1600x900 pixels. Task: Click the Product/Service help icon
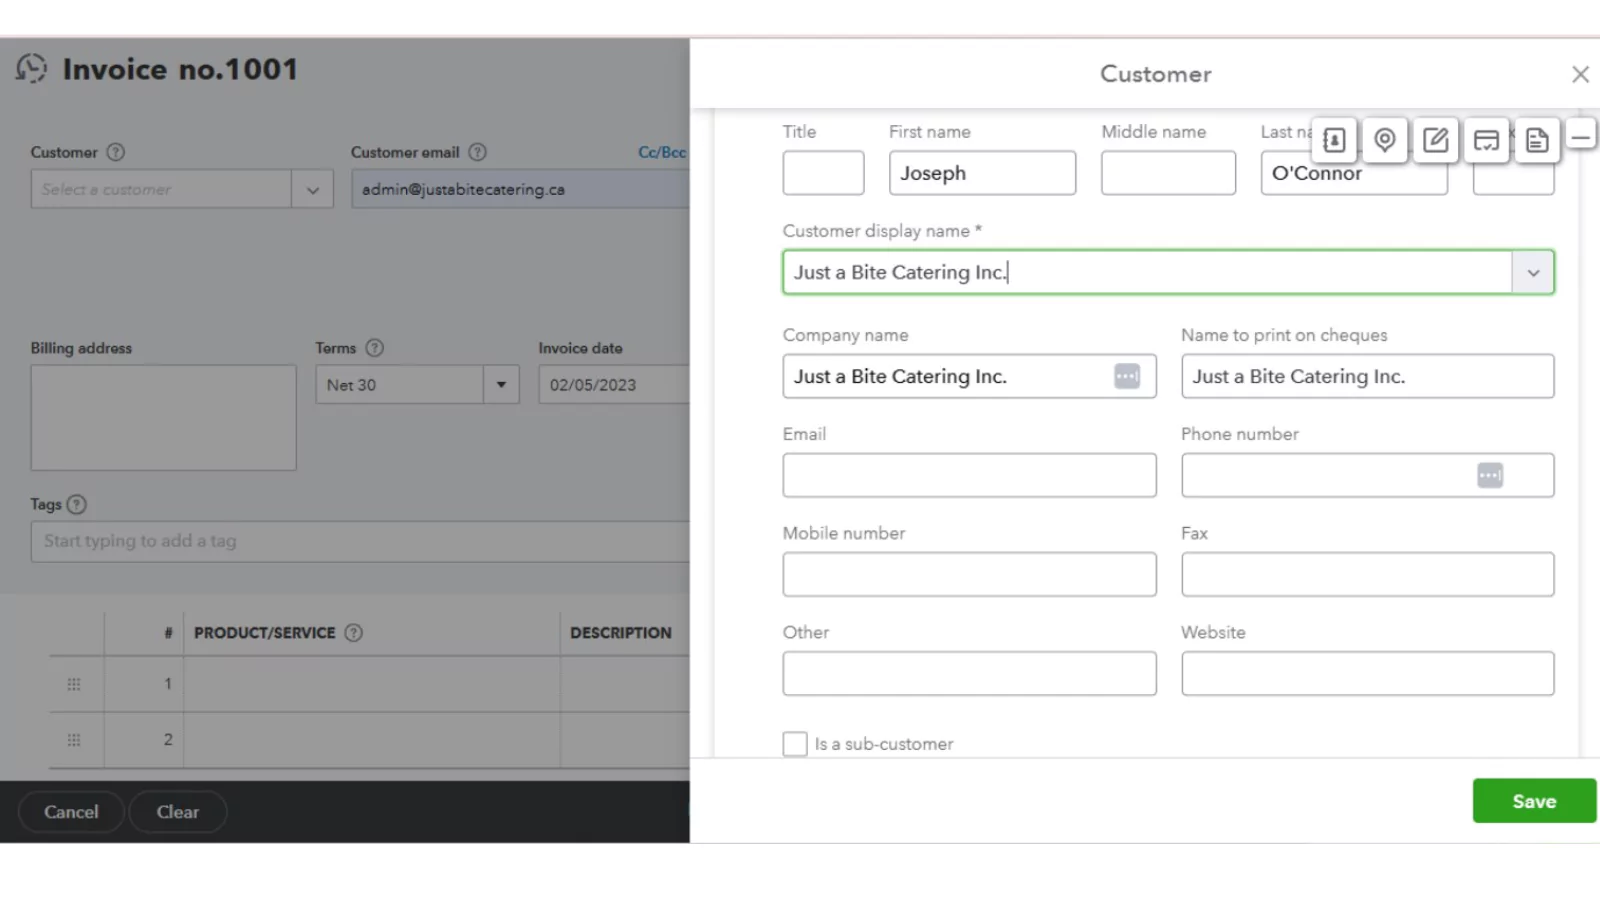coord(353,632)
